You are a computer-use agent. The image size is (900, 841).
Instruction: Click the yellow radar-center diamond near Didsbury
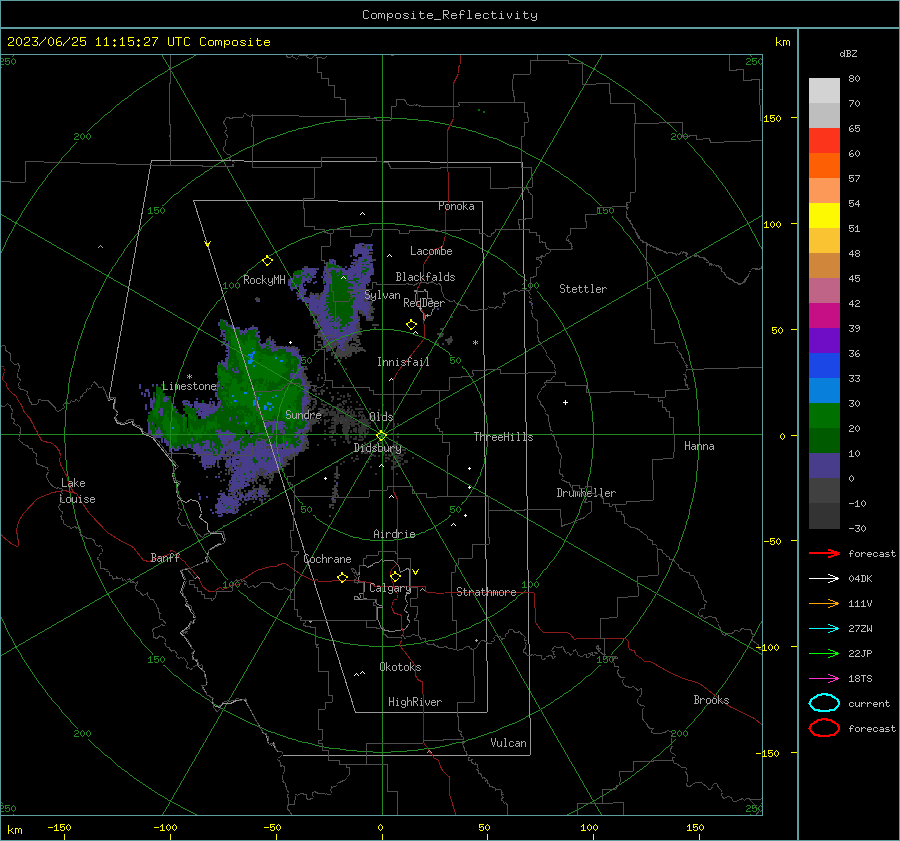click(381, 436)
